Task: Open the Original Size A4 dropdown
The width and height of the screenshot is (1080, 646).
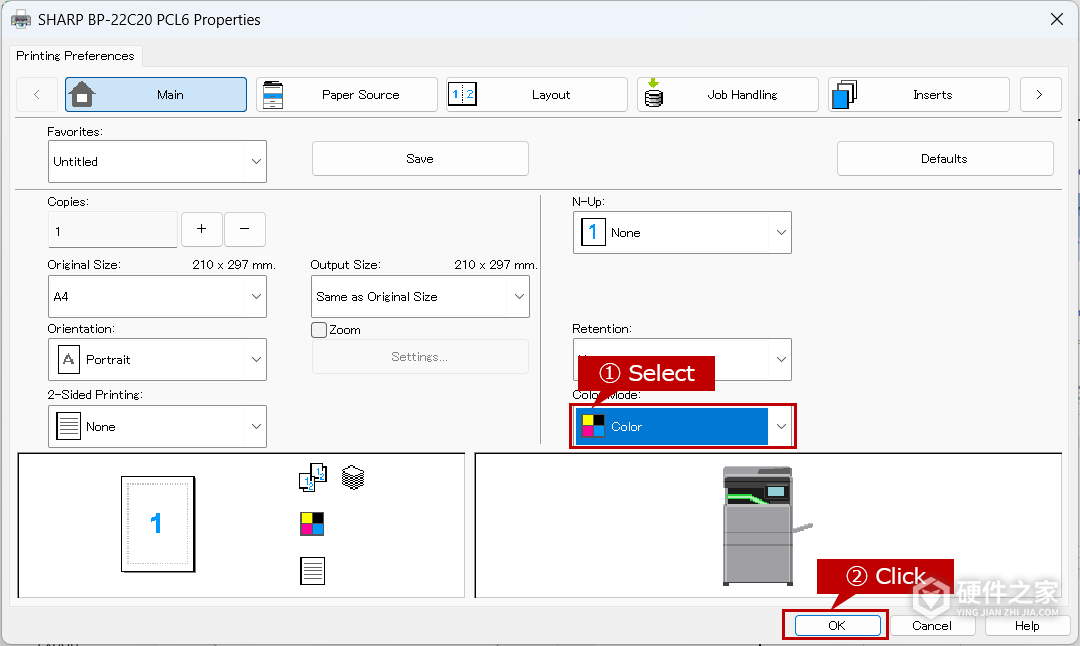Action: [157, 297]
